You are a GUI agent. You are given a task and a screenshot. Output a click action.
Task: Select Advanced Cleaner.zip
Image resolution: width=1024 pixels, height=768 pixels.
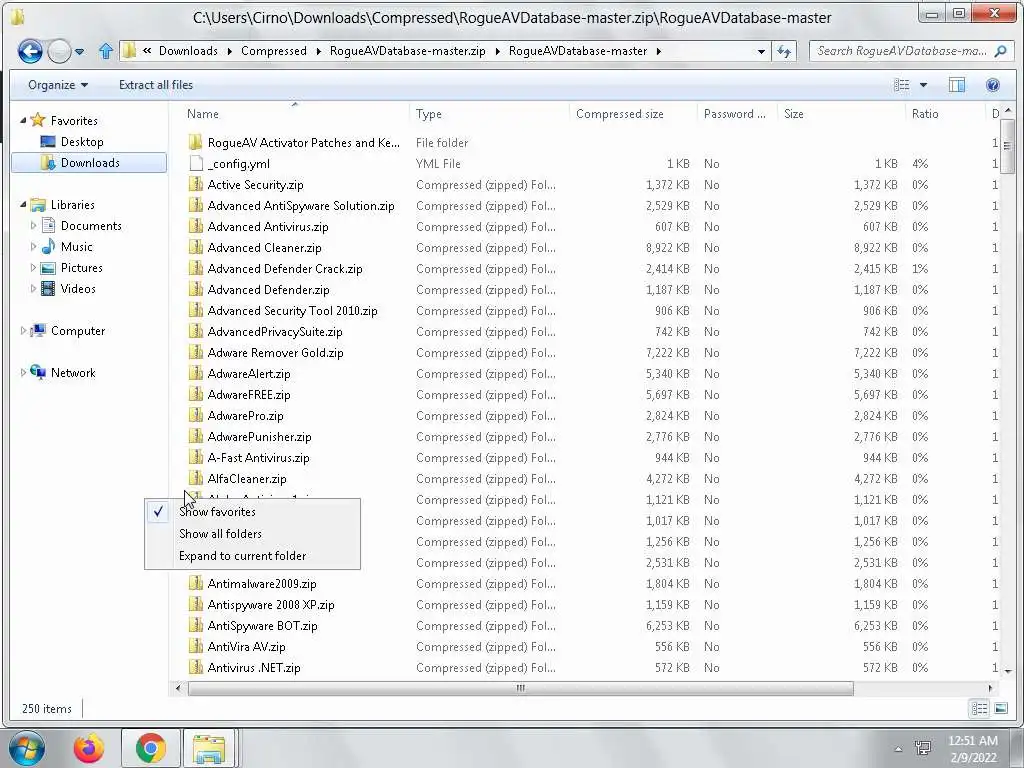click(x=264, y=248)
